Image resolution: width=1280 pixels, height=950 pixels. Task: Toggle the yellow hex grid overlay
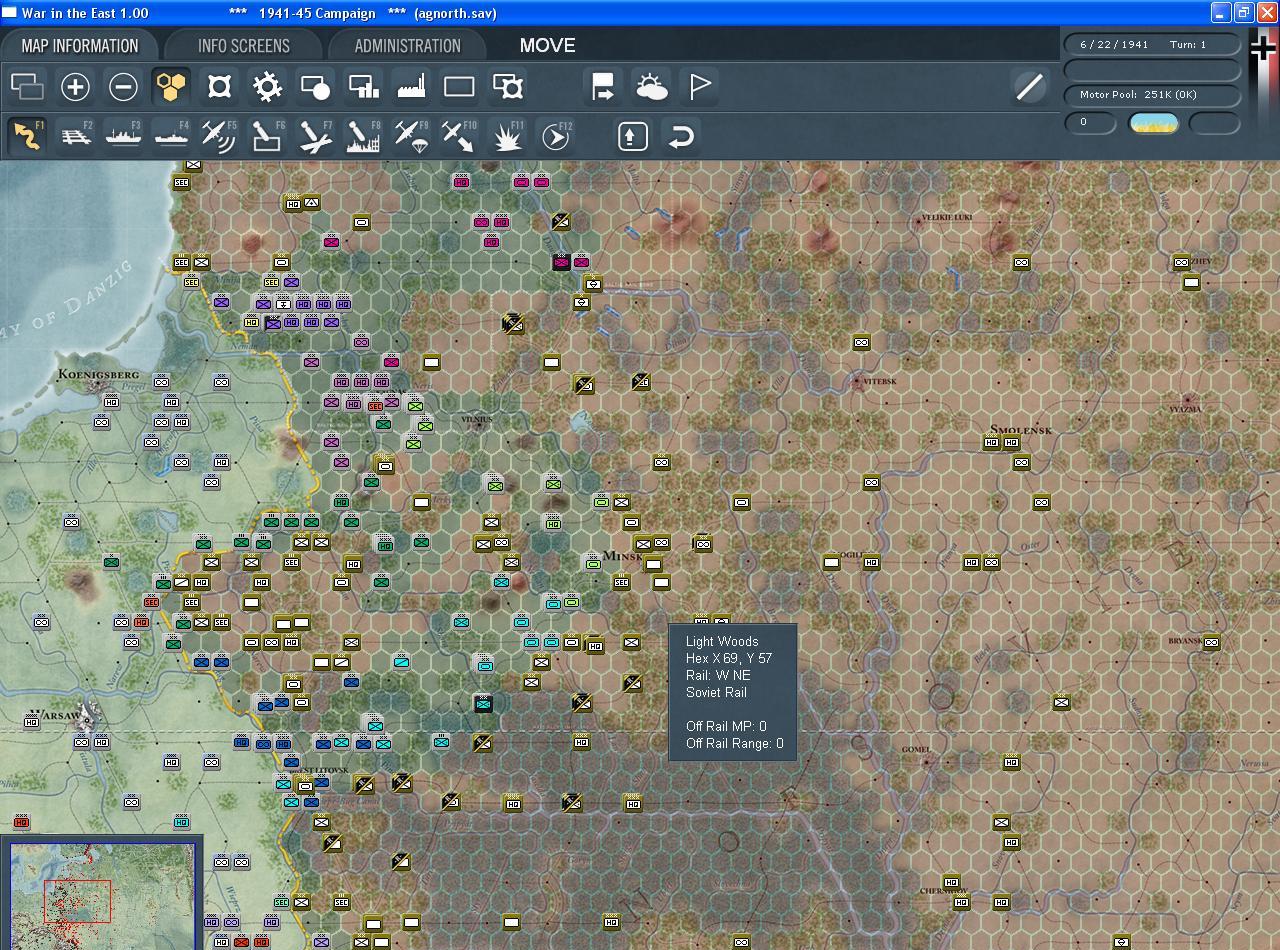coord(172,87)
